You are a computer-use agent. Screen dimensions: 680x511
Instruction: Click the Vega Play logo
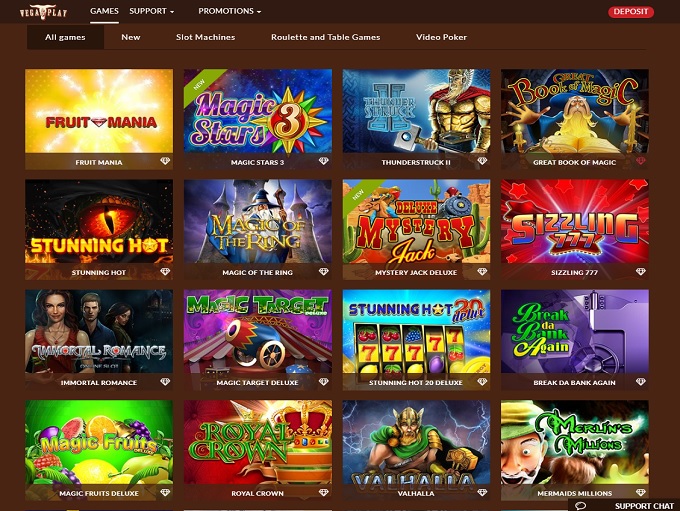pos(43,12)
